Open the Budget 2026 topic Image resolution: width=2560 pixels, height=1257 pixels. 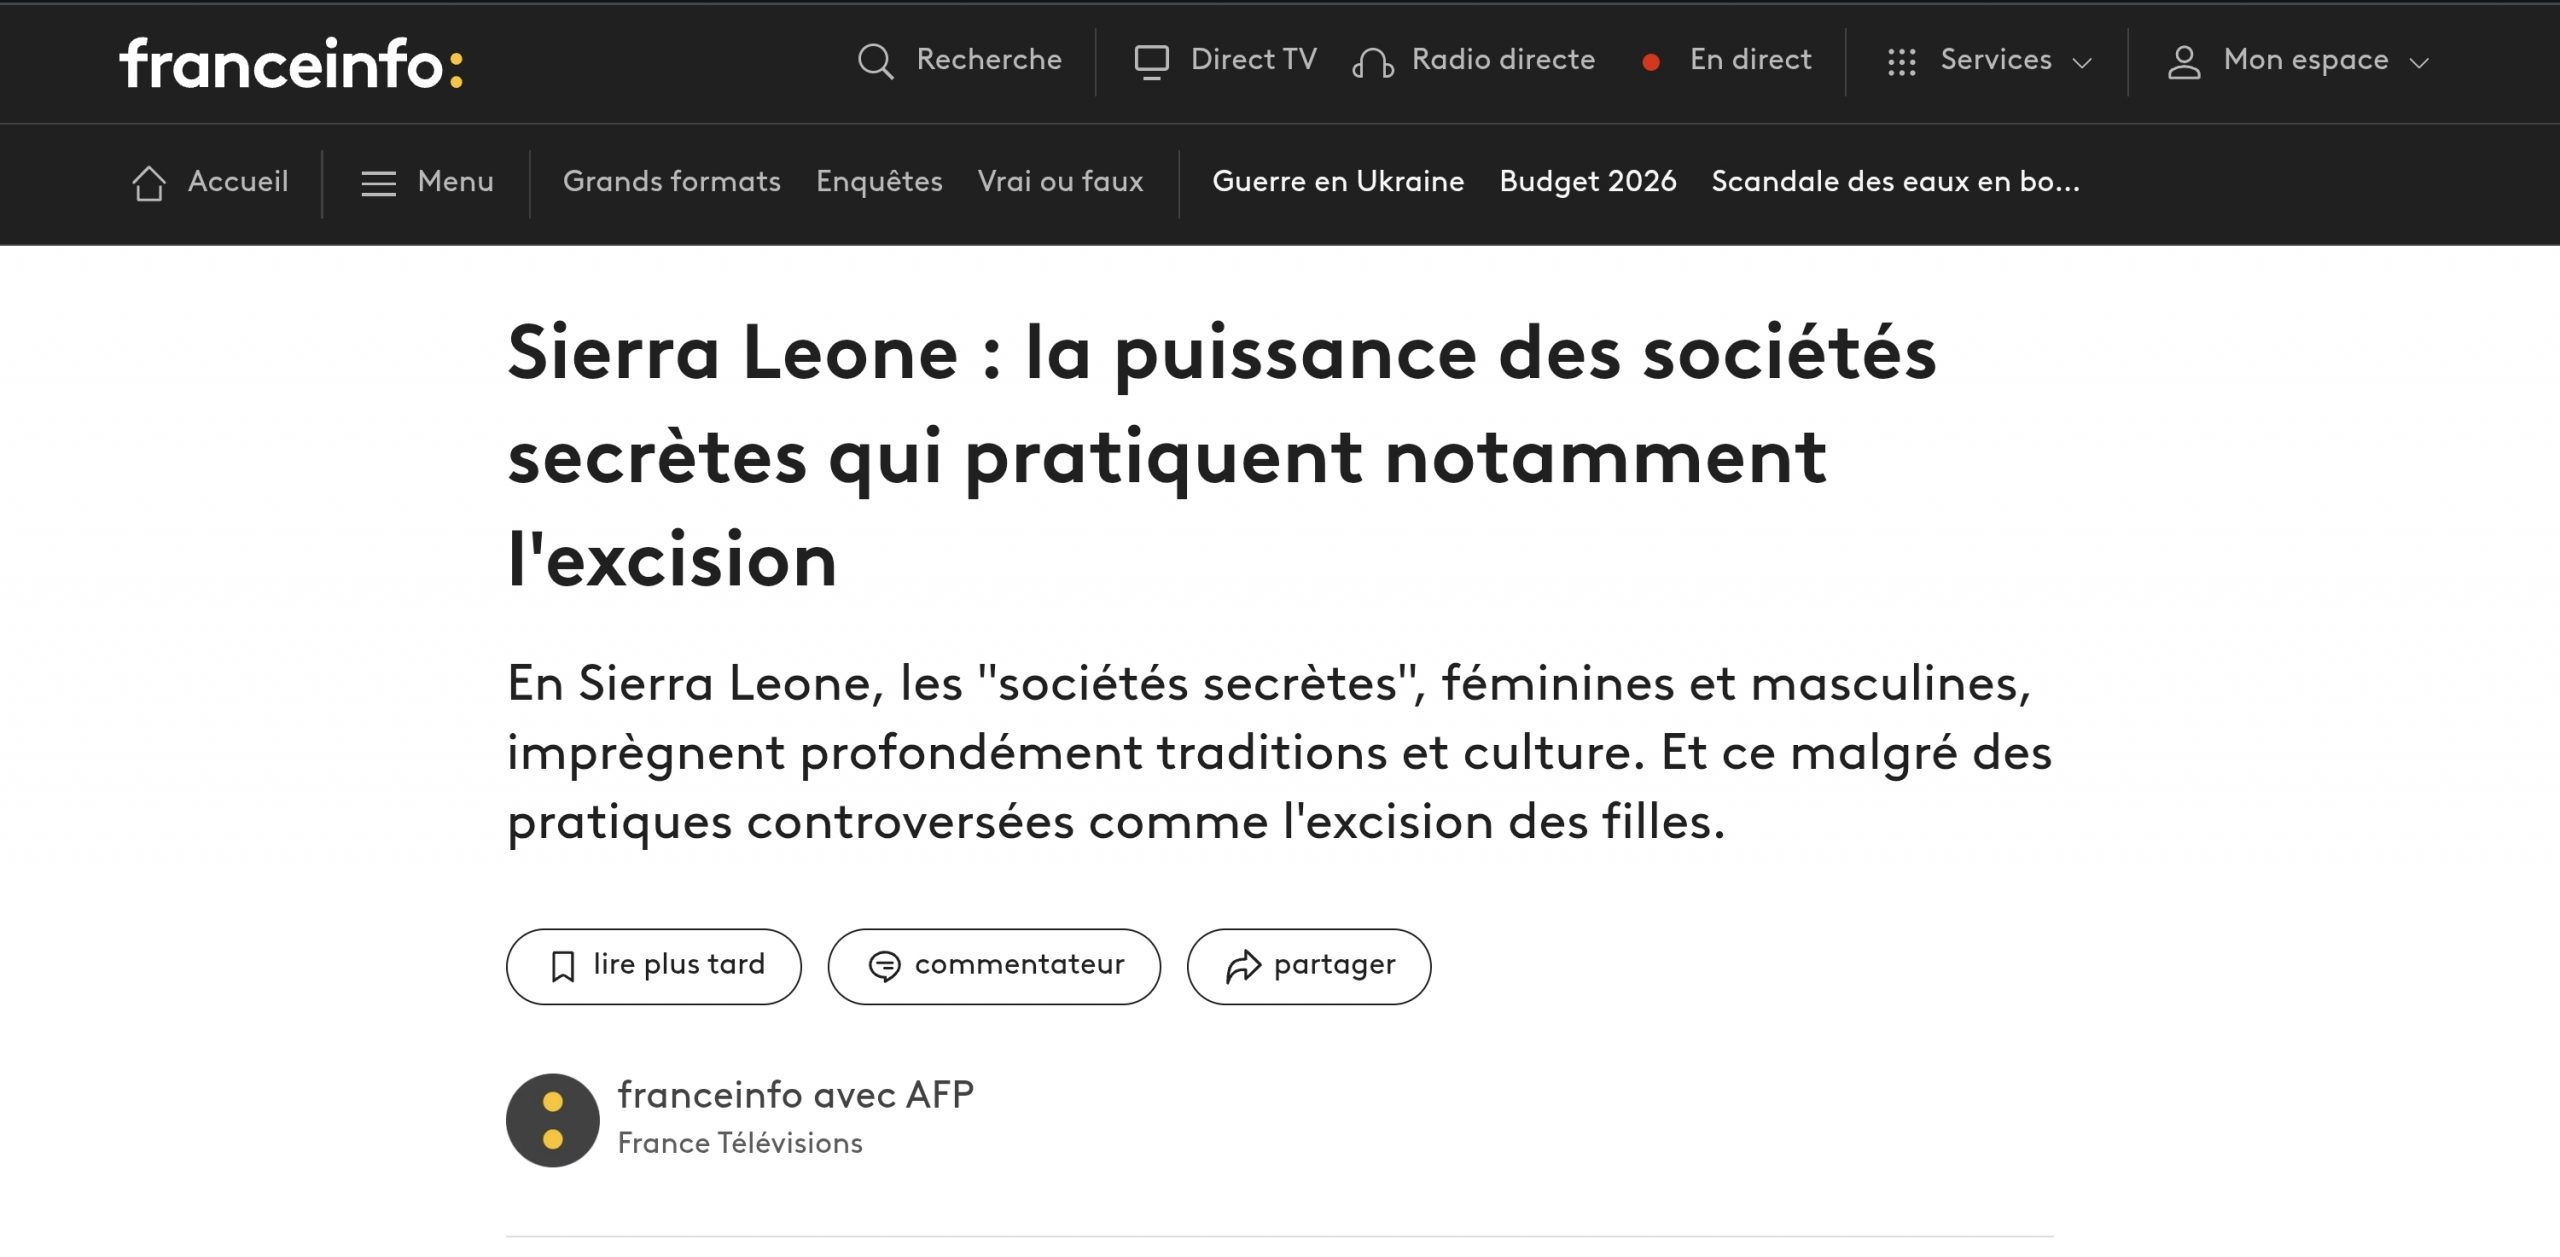[1587, 181]
